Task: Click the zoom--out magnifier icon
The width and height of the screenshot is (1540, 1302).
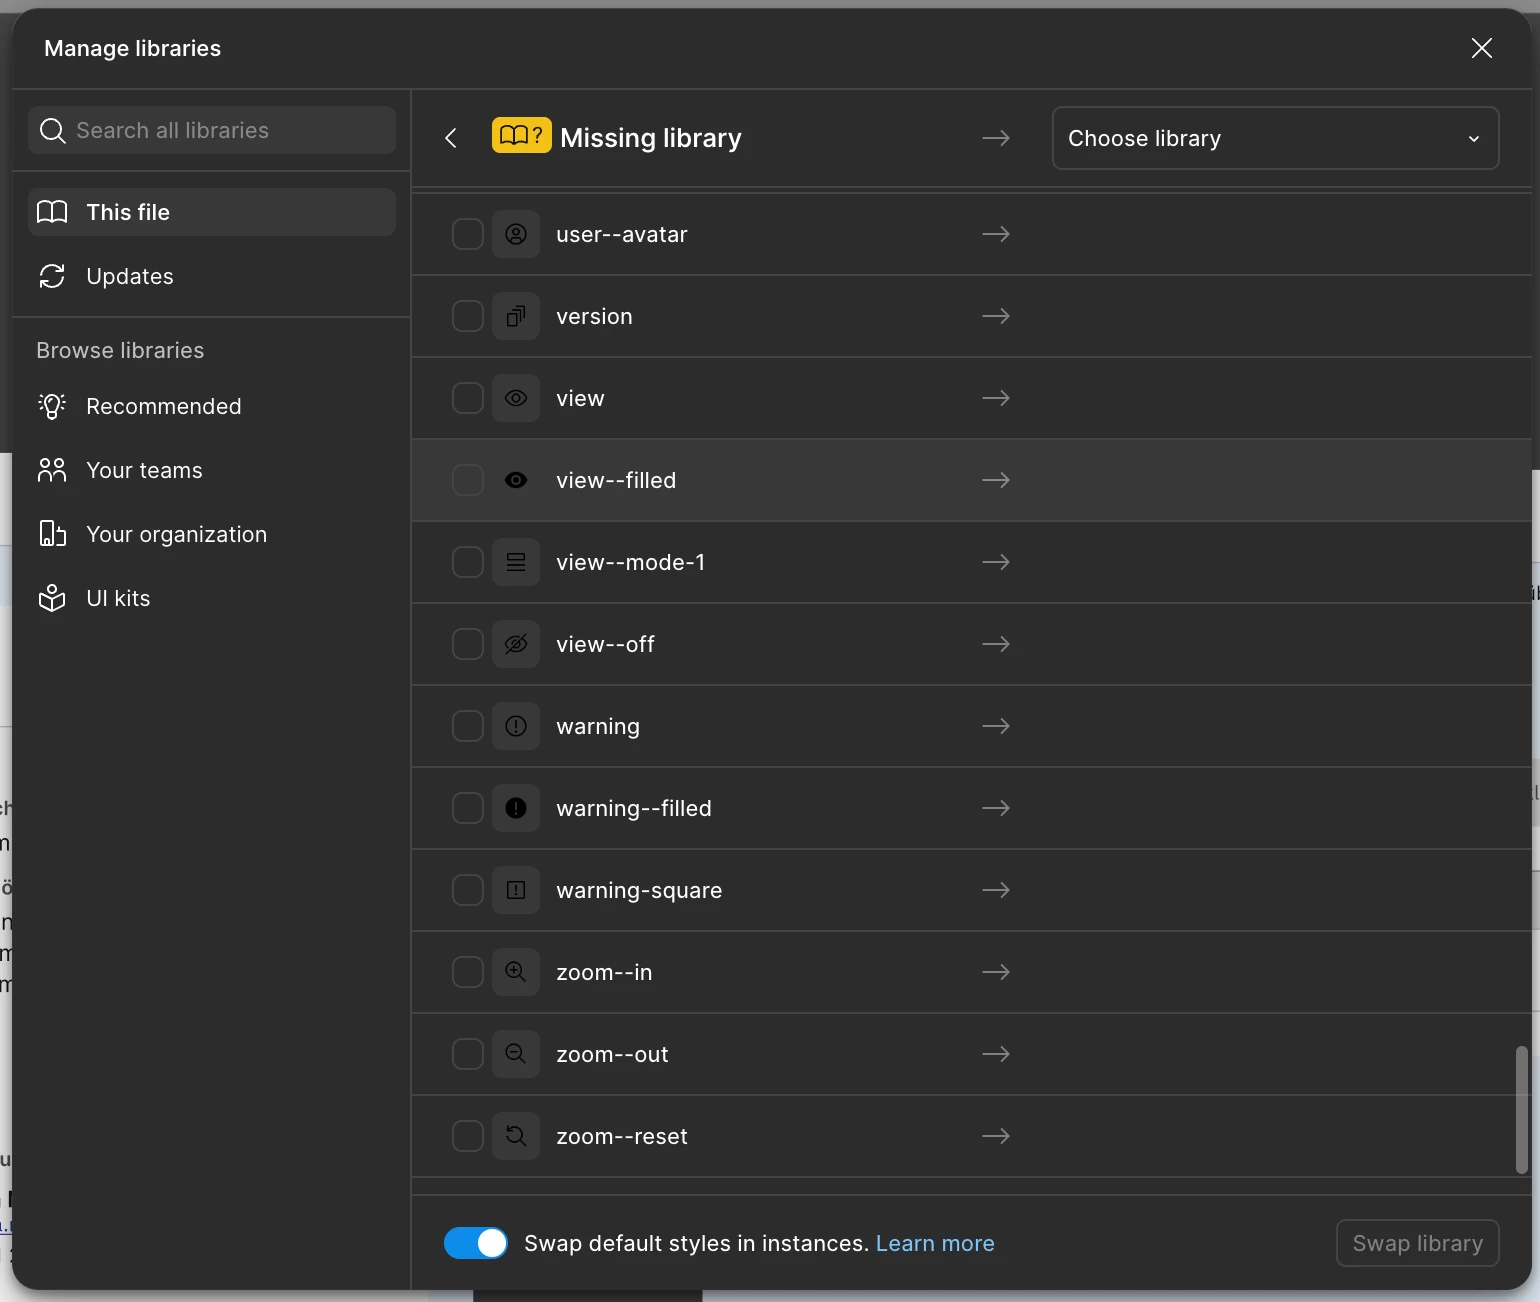Action: click(x=516, y=1054)
